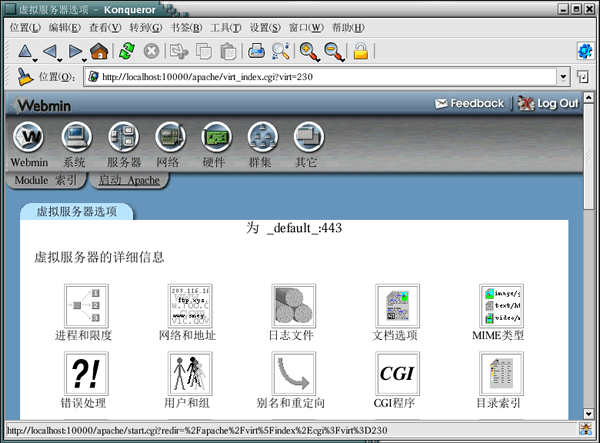Open the Back button's history dropdown arrow

(x=60, y=60)
